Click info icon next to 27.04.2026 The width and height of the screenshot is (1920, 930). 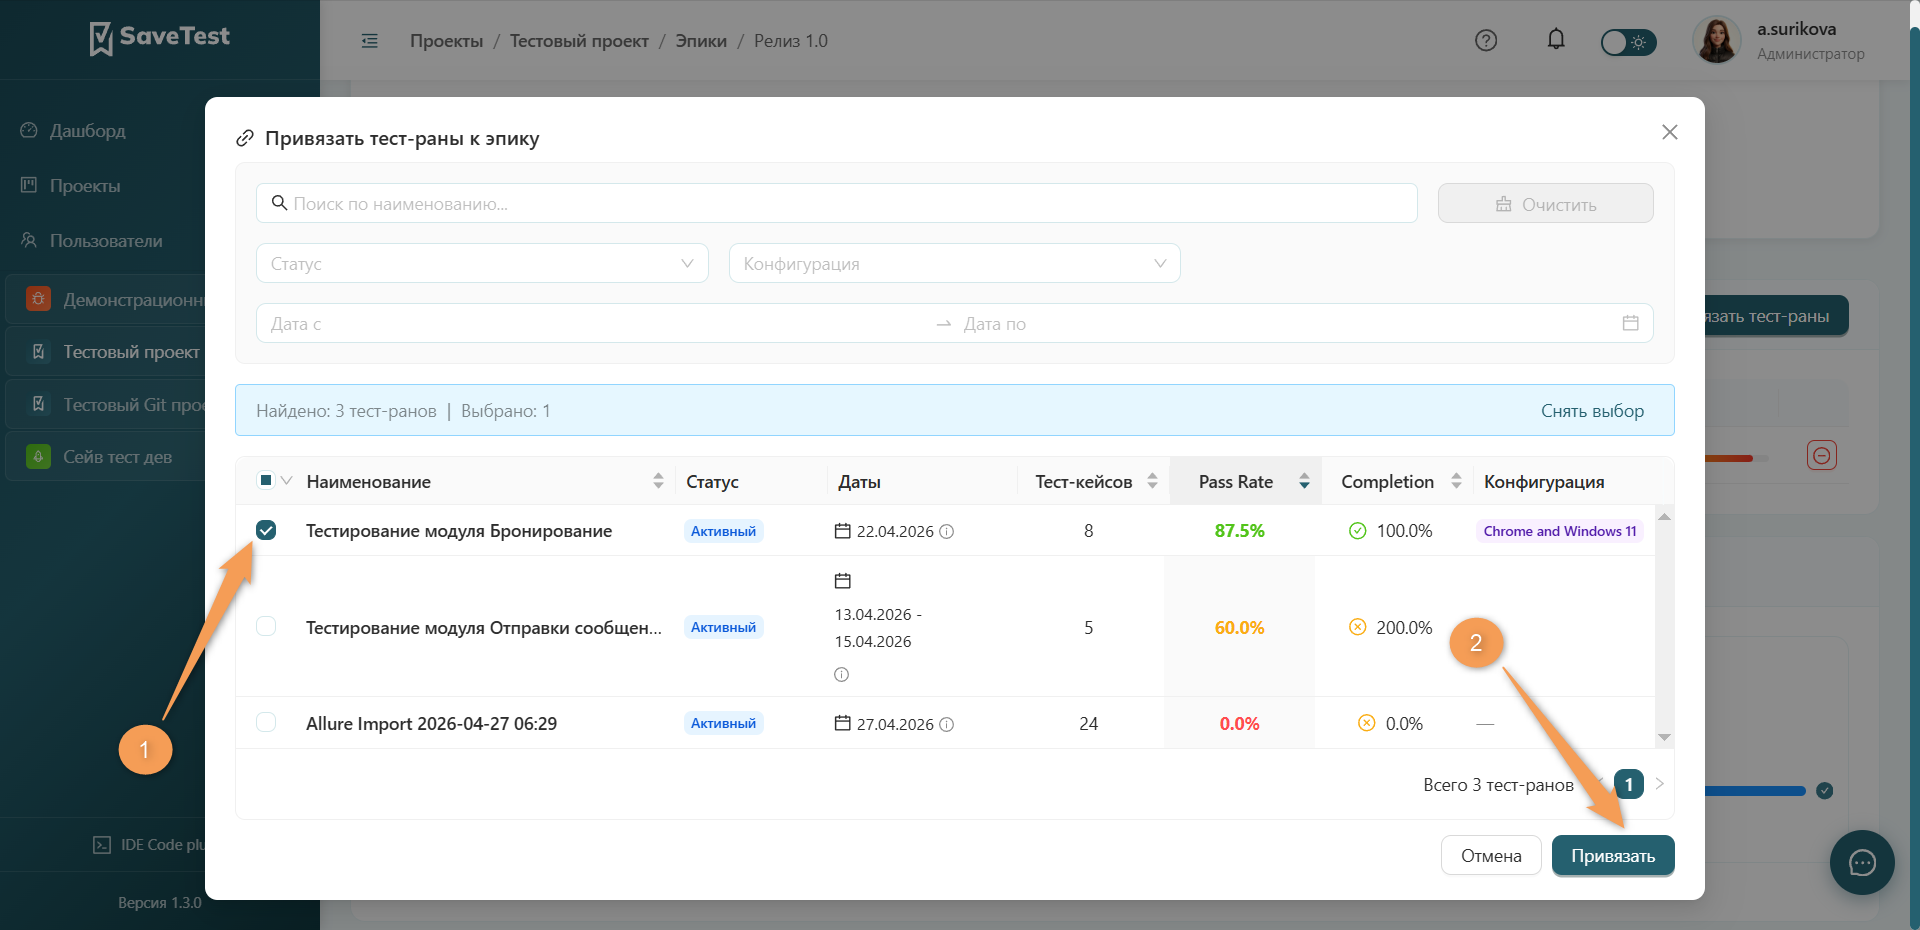pyautogui.click(x=947, y=724)
